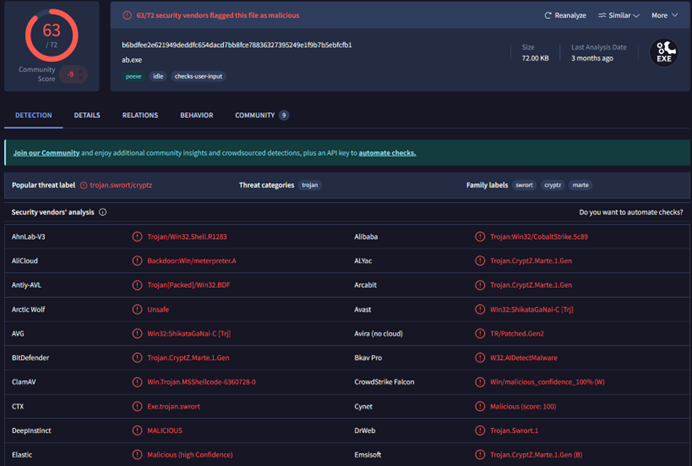Click the DrWeb detection alert icon

480,431
